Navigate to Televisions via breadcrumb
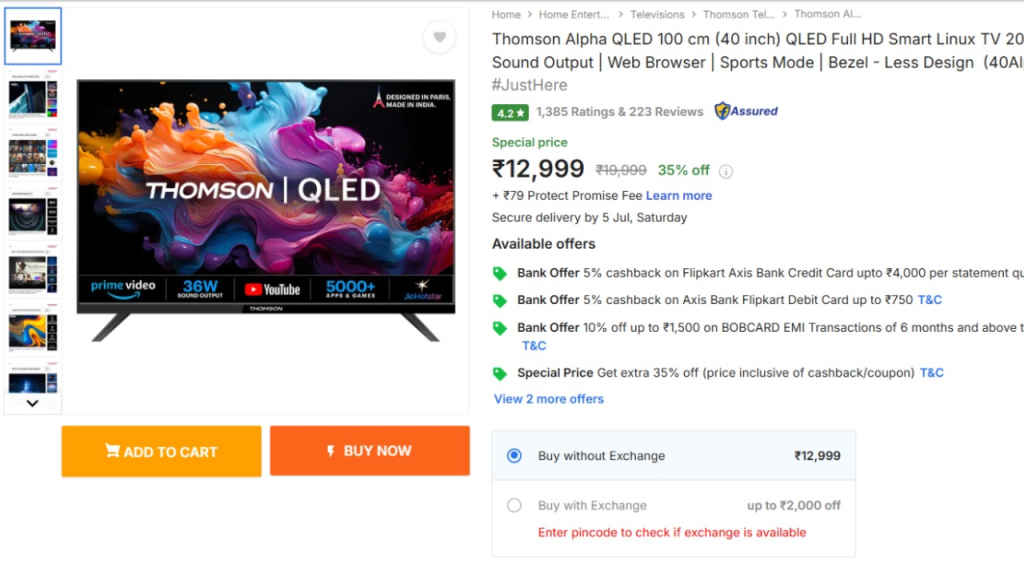1024x576 pixels. tap(655, 14)
